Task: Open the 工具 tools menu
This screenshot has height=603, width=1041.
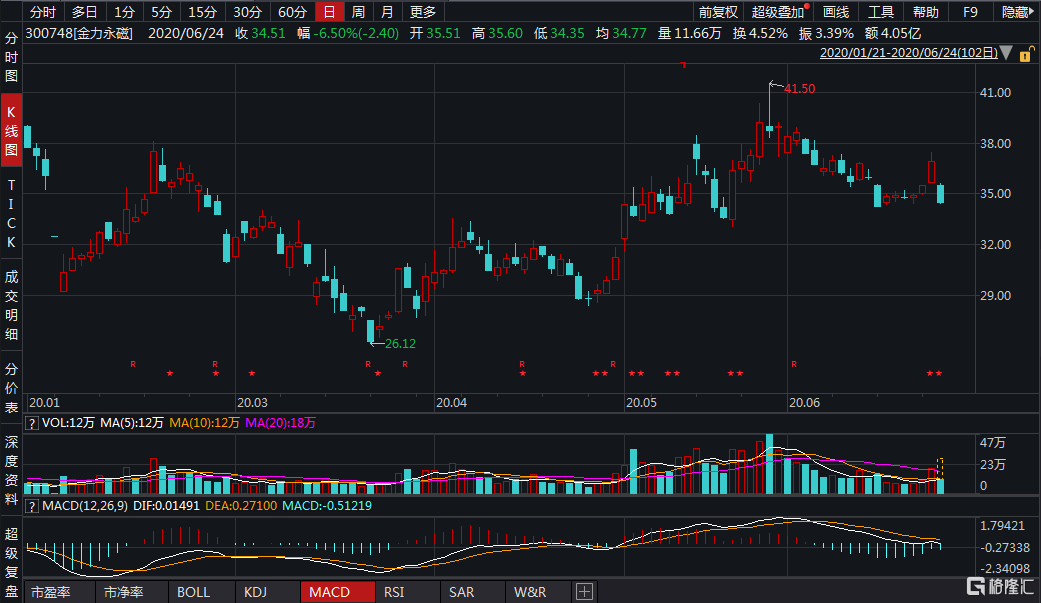Action: point(881,12)
